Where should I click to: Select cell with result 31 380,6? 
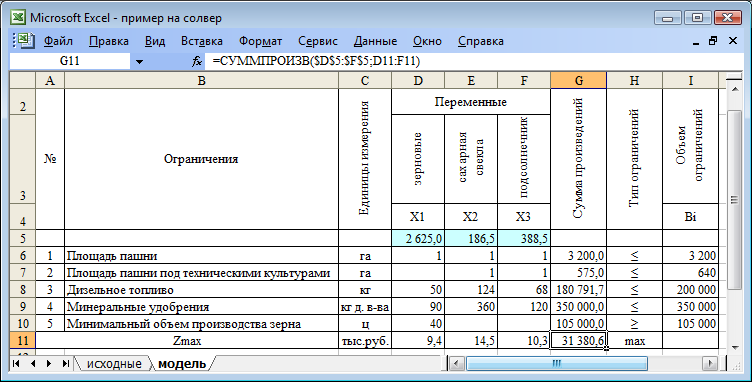[x=578, y=341]
